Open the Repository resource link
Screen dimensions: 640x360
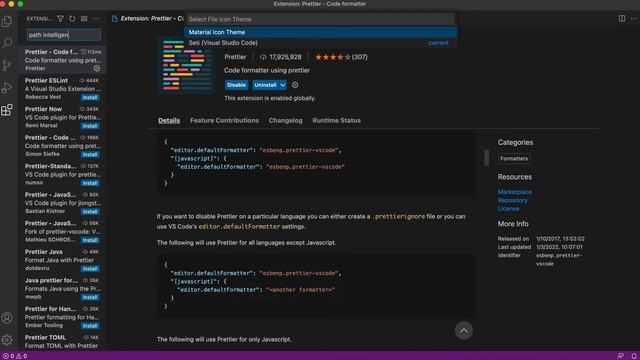click(513, 200)
